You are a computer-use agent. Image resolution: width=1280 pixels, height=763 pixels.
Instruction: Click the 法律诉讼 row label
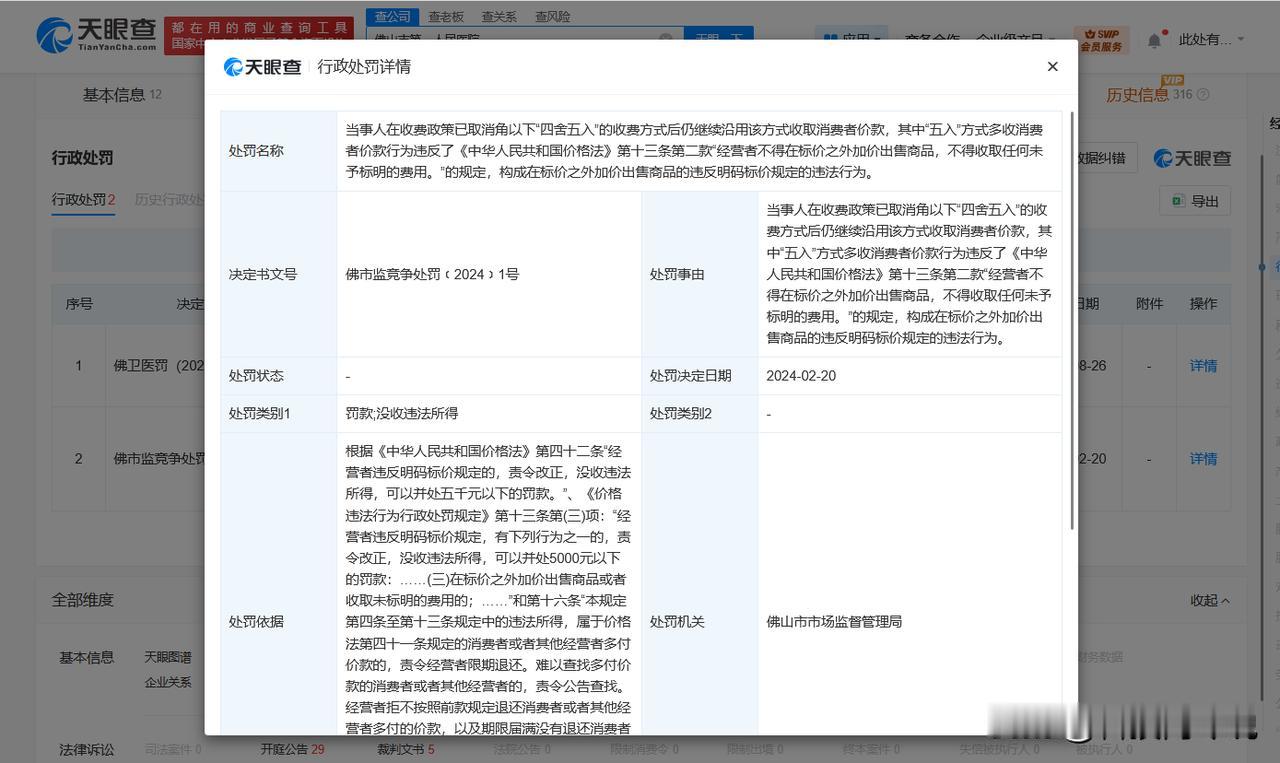coord(86,749)
